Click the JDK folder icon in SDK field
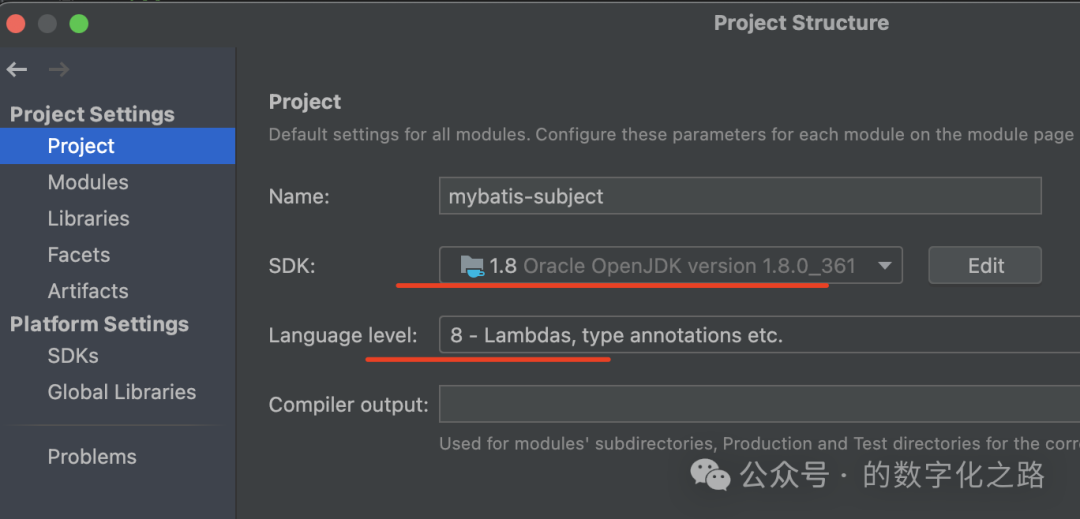 [472, 266]
